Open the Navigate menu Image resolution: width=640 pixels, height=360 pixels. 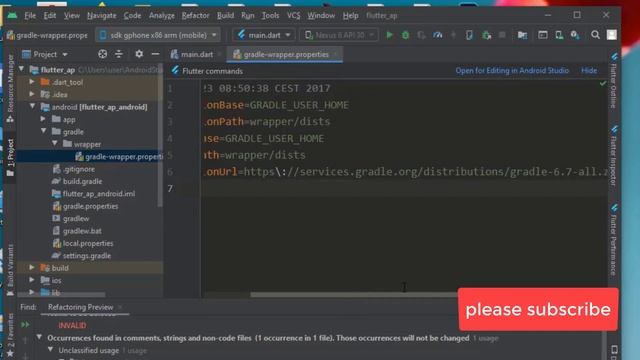click(102, 16)
